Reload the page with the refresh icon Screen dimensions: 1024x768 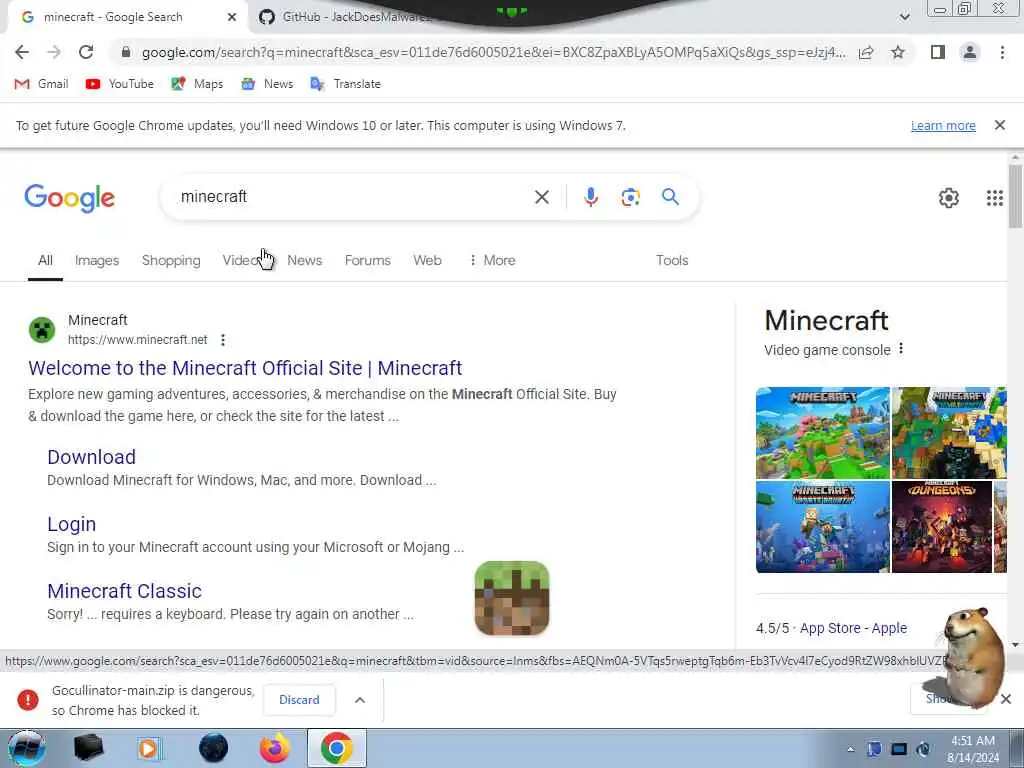pos(86,52)
